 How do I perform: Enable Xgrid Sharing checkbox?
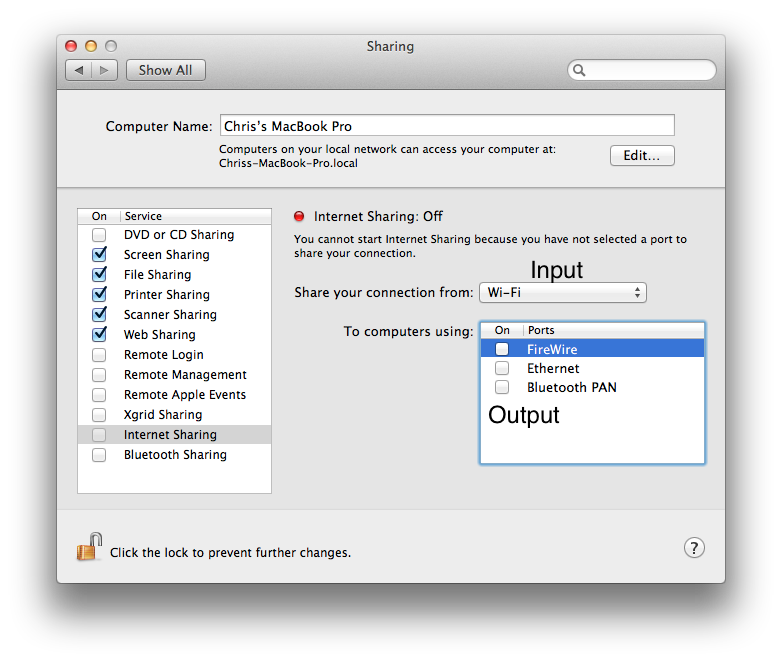(x=99, y=415)
